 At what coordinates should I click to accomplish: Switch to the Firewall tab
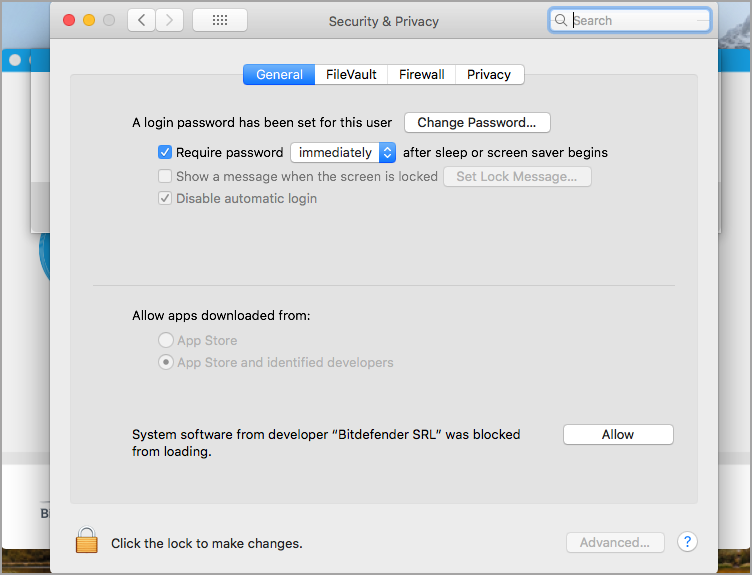pyautogui.click(x=422, y=74)
